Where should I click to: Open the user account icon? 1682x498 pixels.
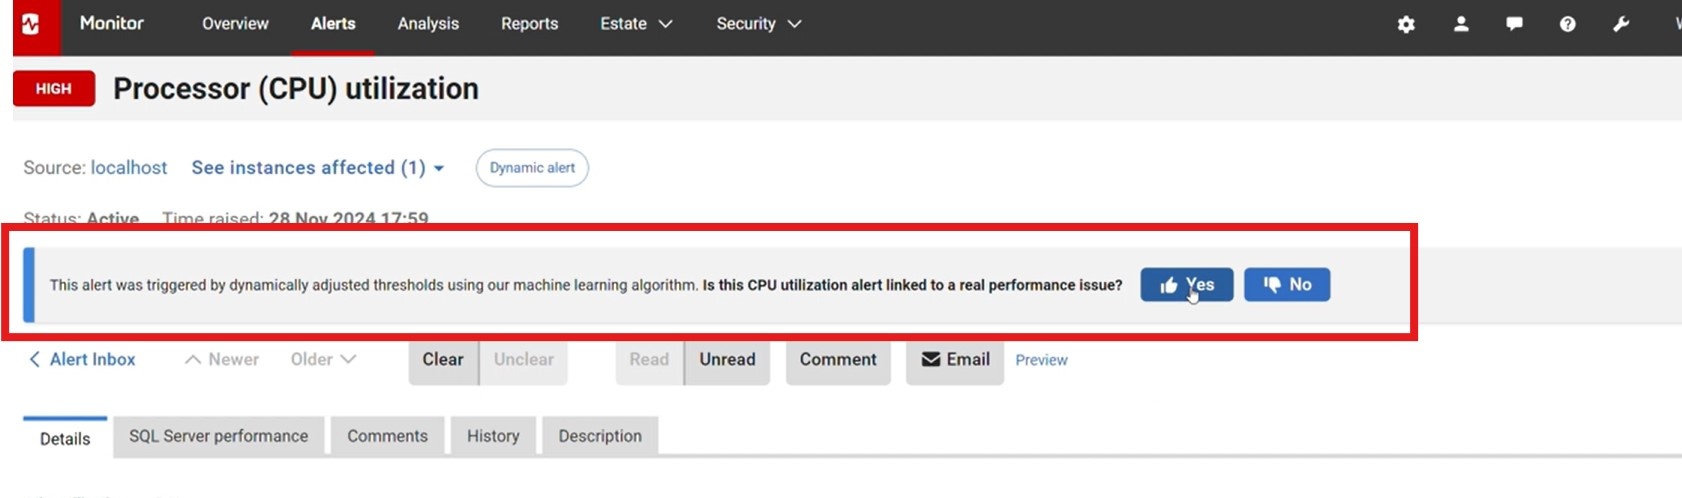pyautogui.click(x=1461, y=24)
